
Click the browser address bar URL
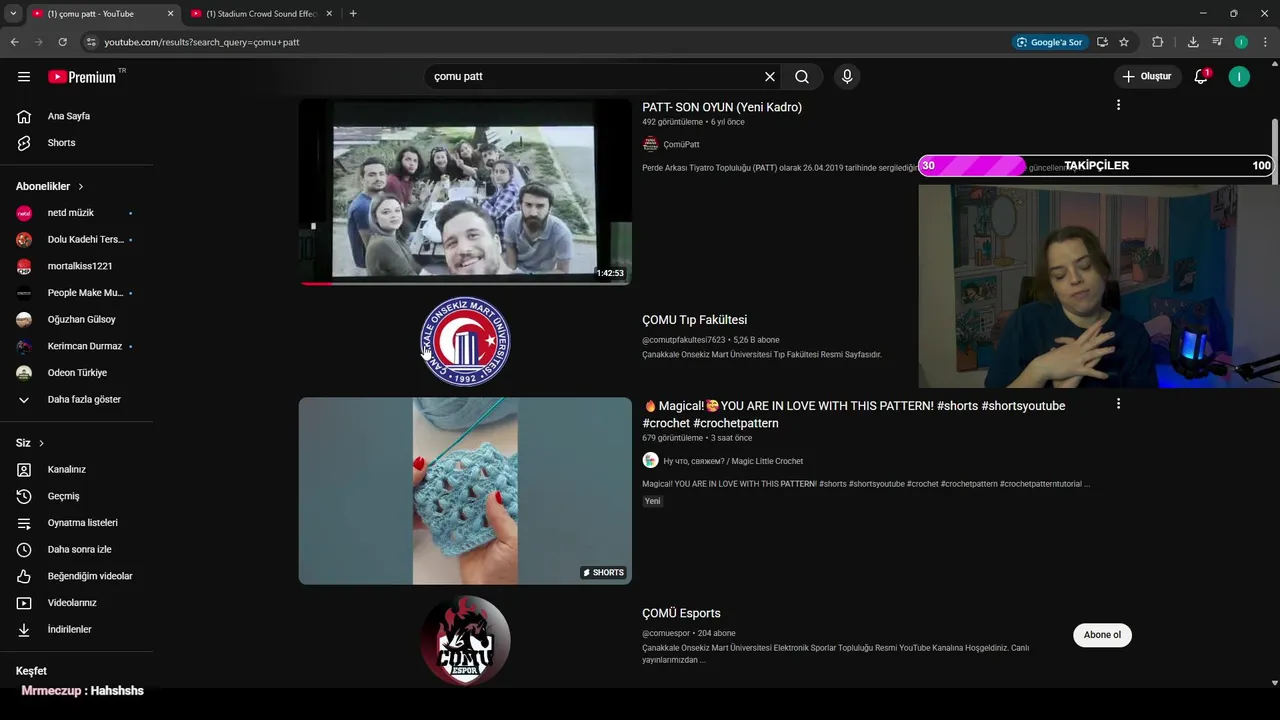pyautogui.click(x=202, y=42)
